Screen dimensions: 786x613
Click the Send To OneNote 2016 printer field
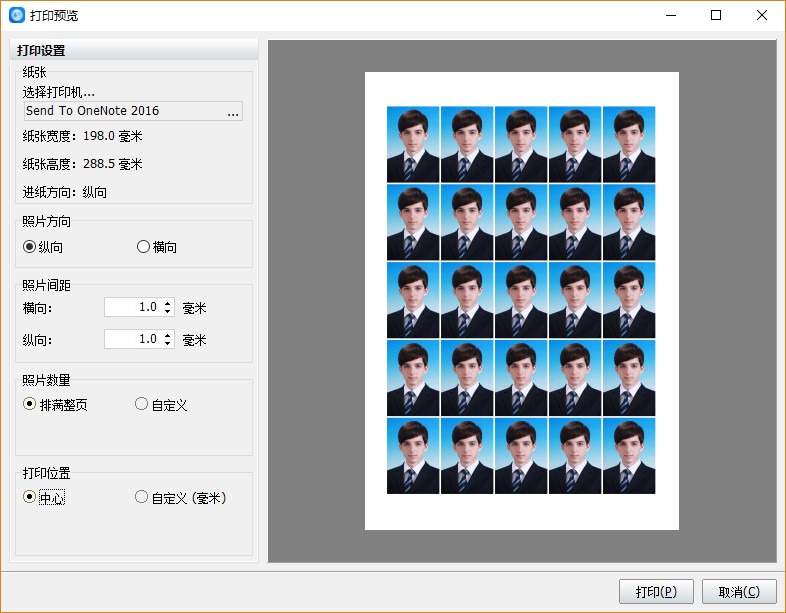[122, 111]
